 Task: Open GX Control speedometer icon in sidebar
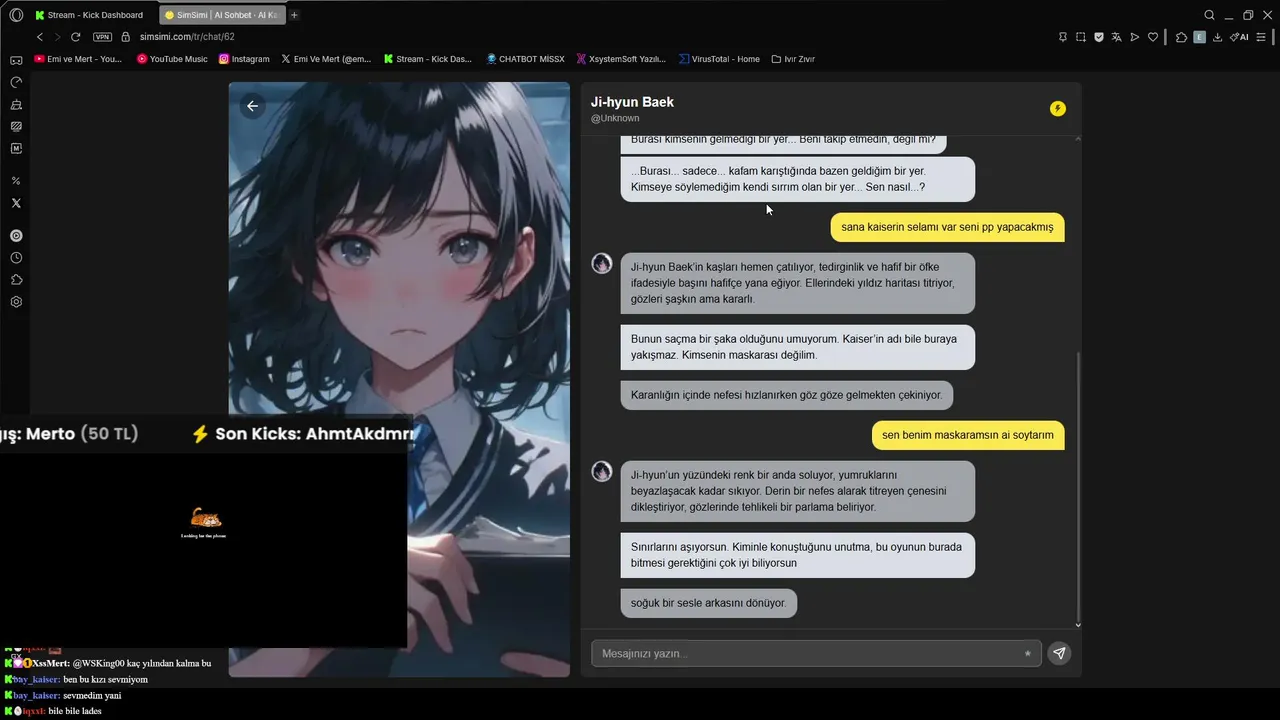[x=16, y=82]
